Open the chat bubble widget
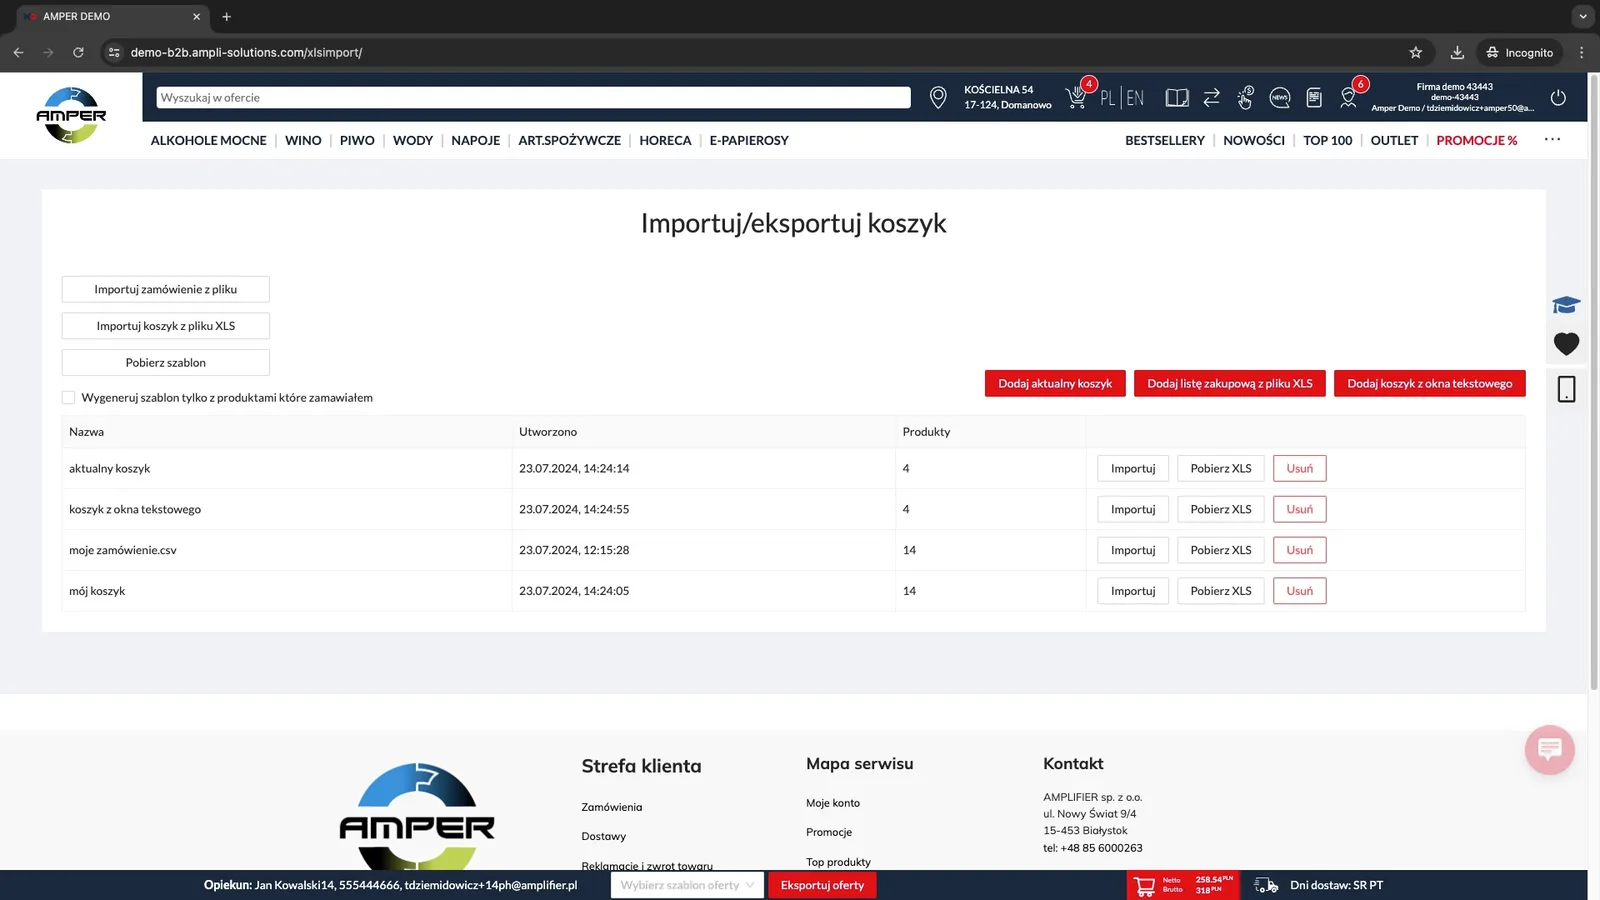 (x=1549, y=749)
